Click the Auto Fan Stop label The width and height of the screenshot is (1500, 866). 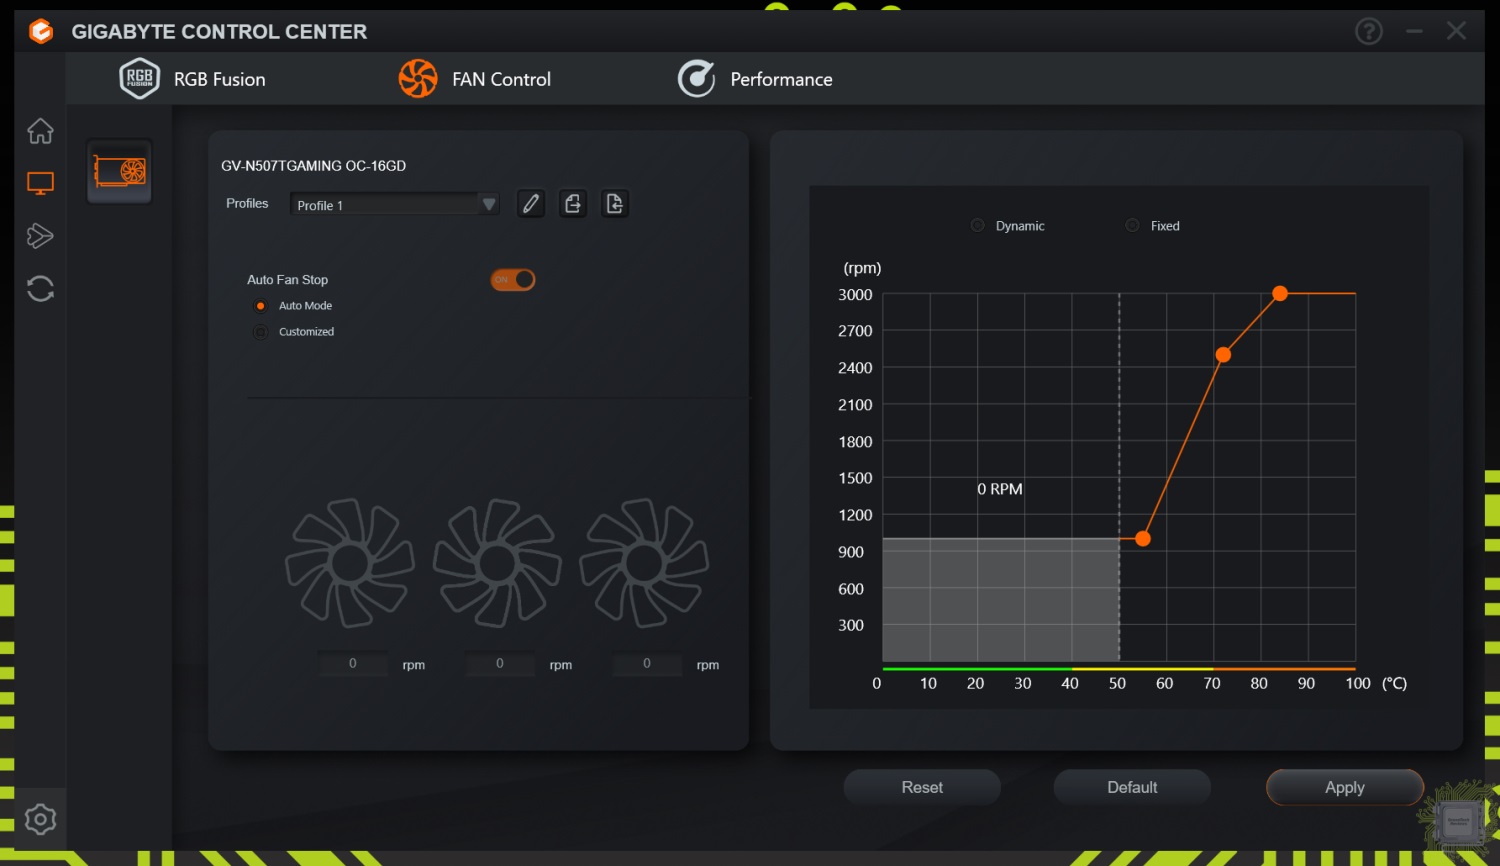[x=287, y=280]
